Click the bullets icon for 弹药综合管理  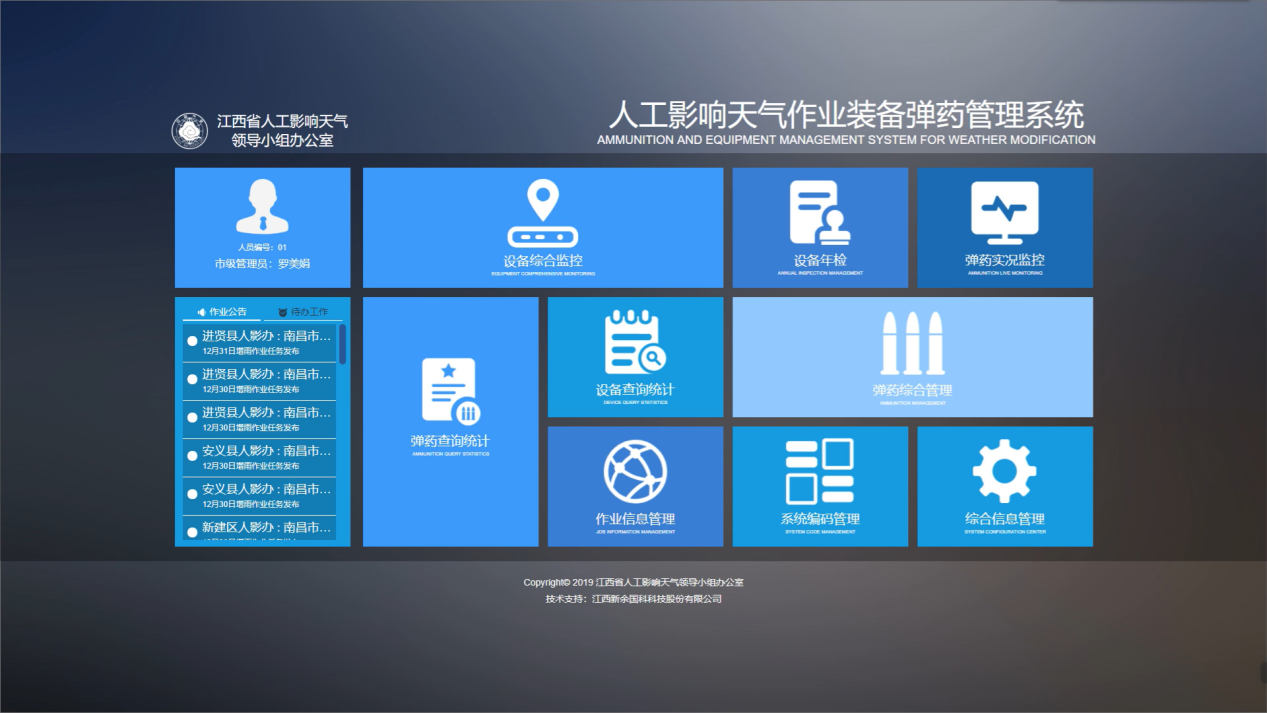click(x=911, y=343)
